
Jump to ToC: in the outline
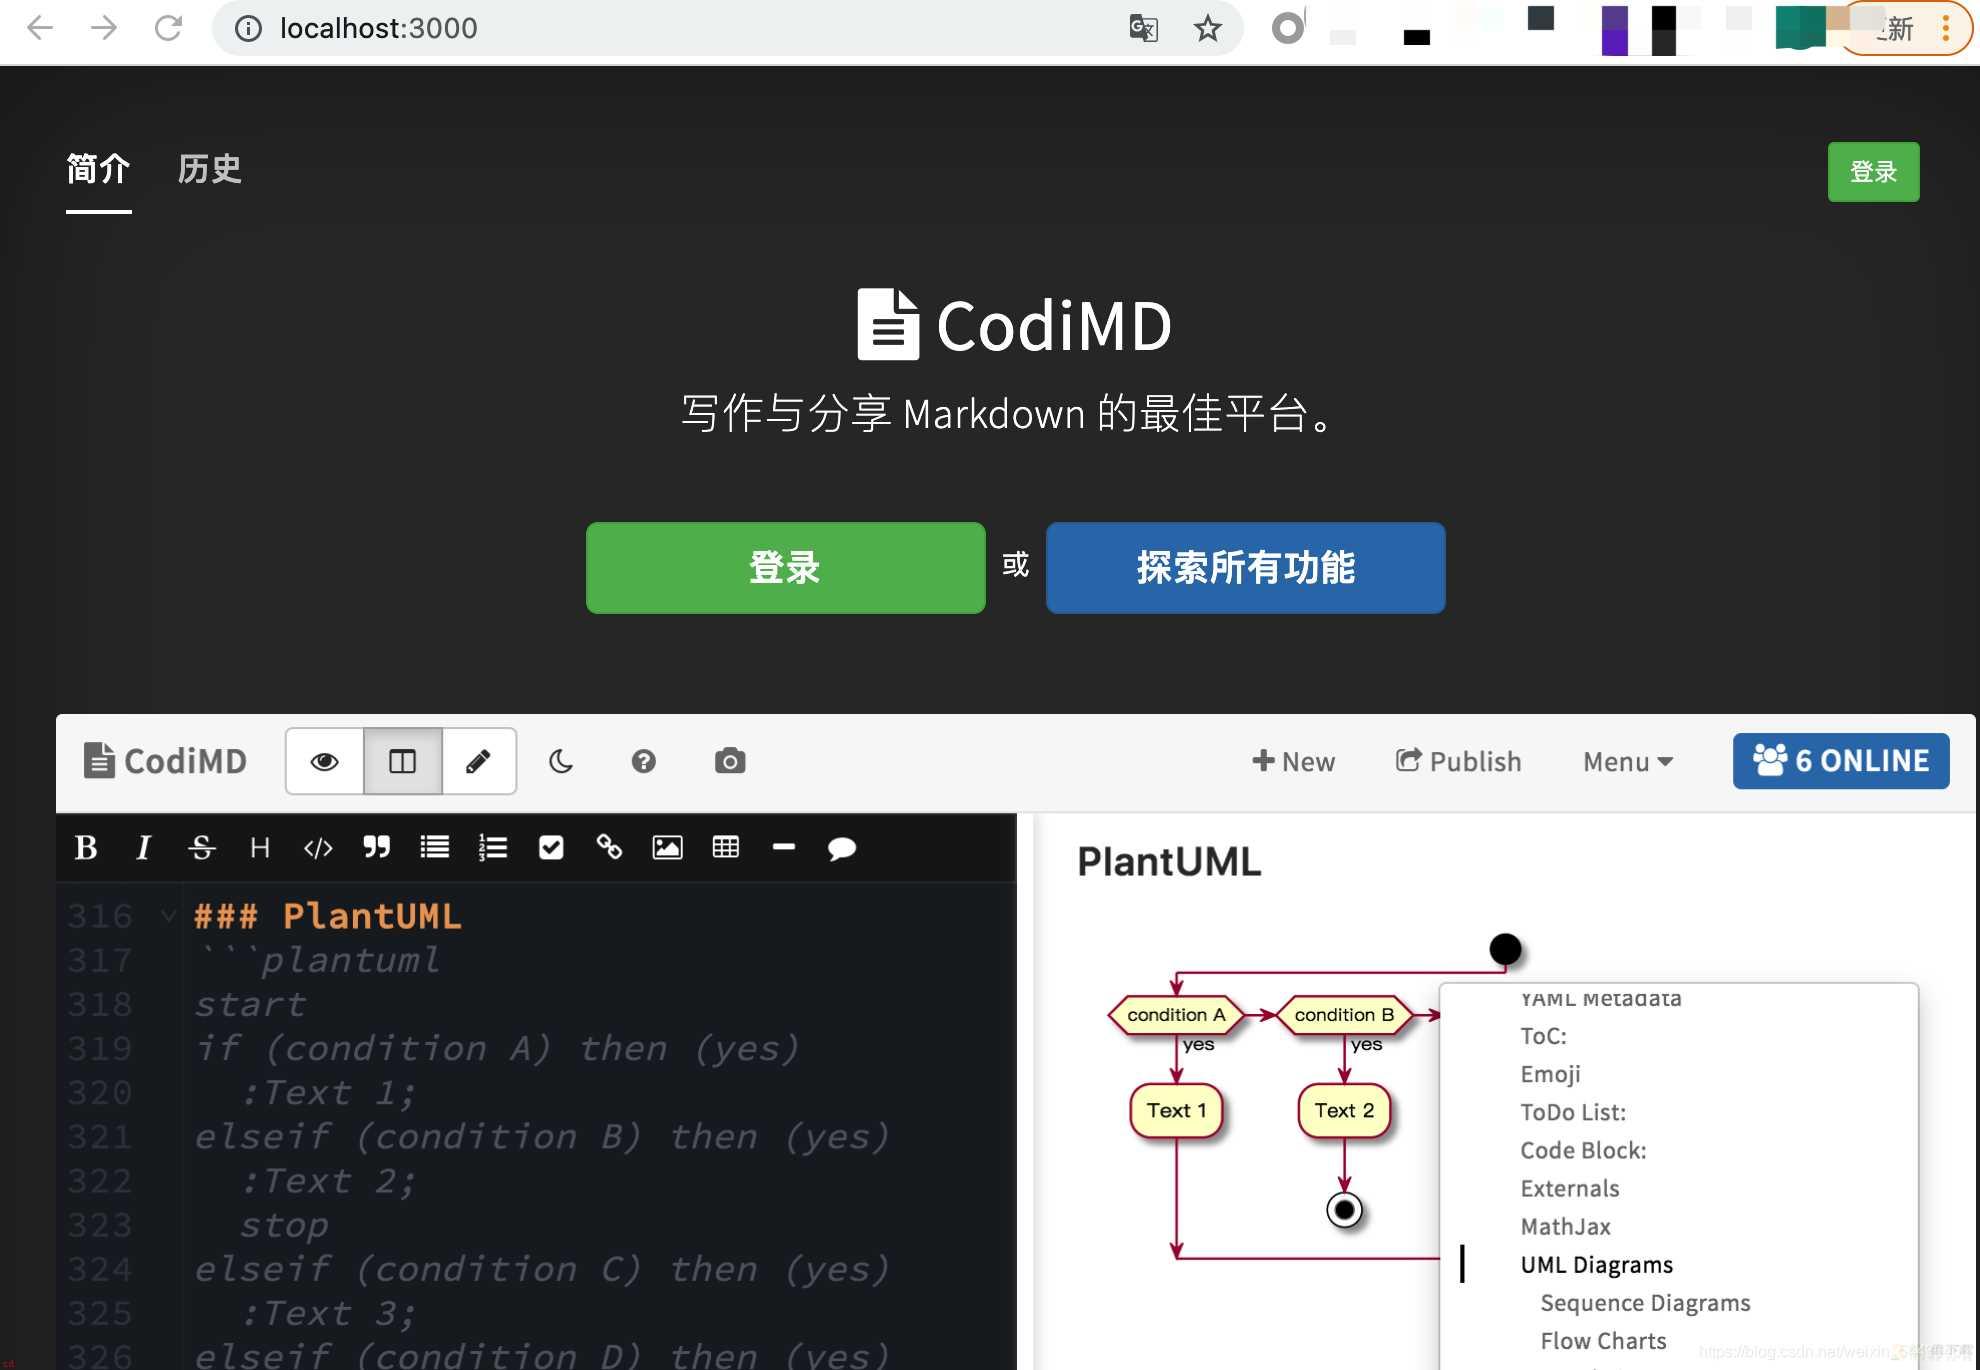tap(1543, 1036)
